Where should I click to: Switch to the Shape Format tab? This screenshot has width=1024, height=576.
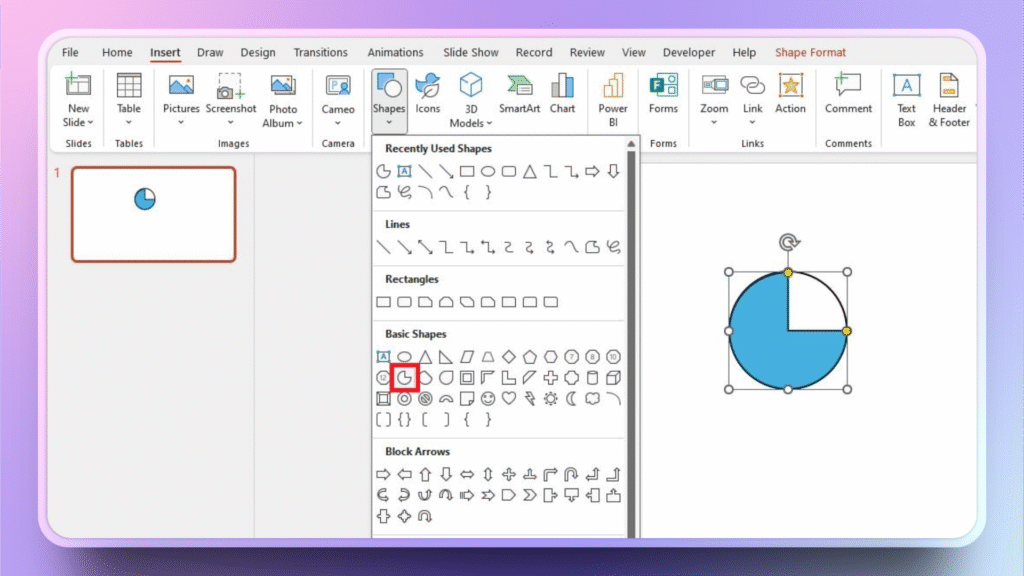coord(810,52)
